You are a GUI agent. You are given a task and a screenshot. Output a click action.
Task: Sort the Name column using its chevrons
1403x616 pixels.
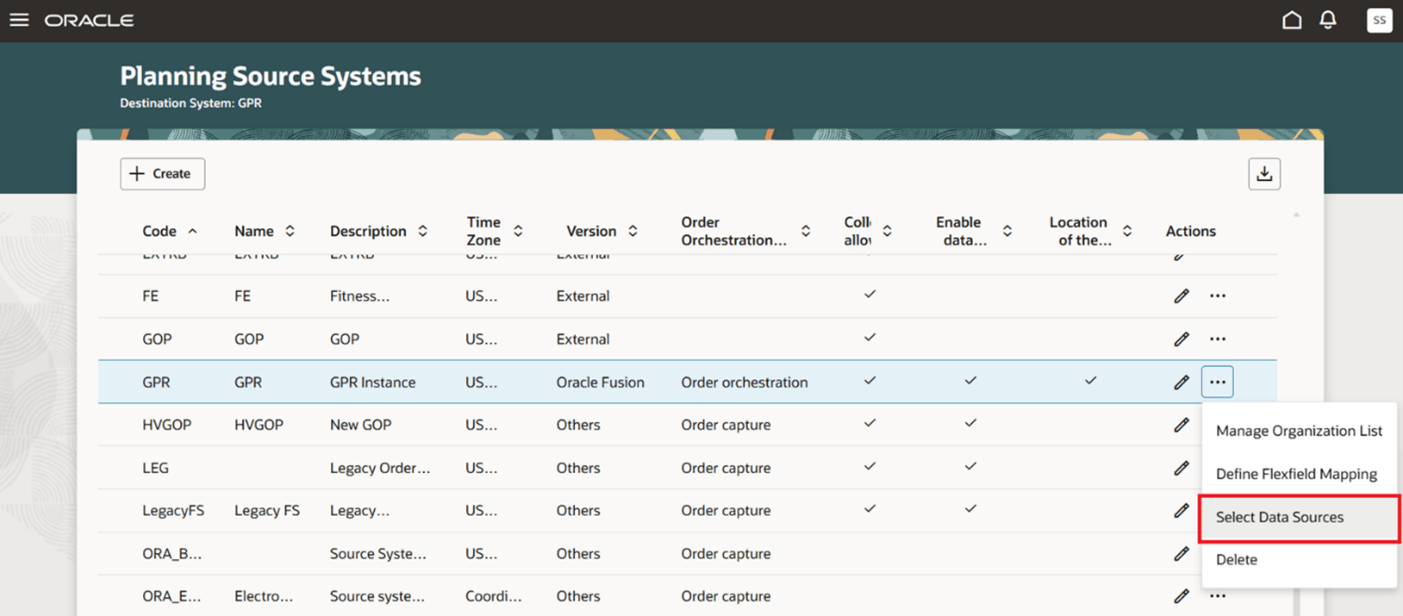(288, 230)
